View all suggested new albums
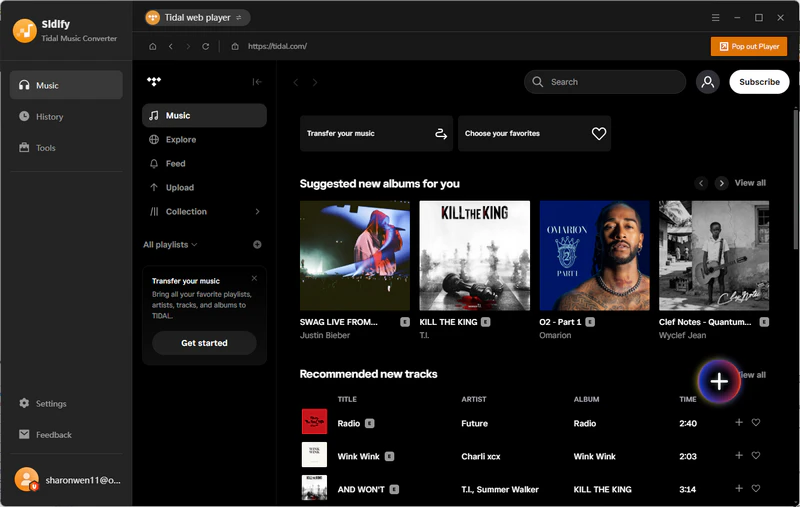Viewport: 800px width, 507px height. [x=750, y=183]
